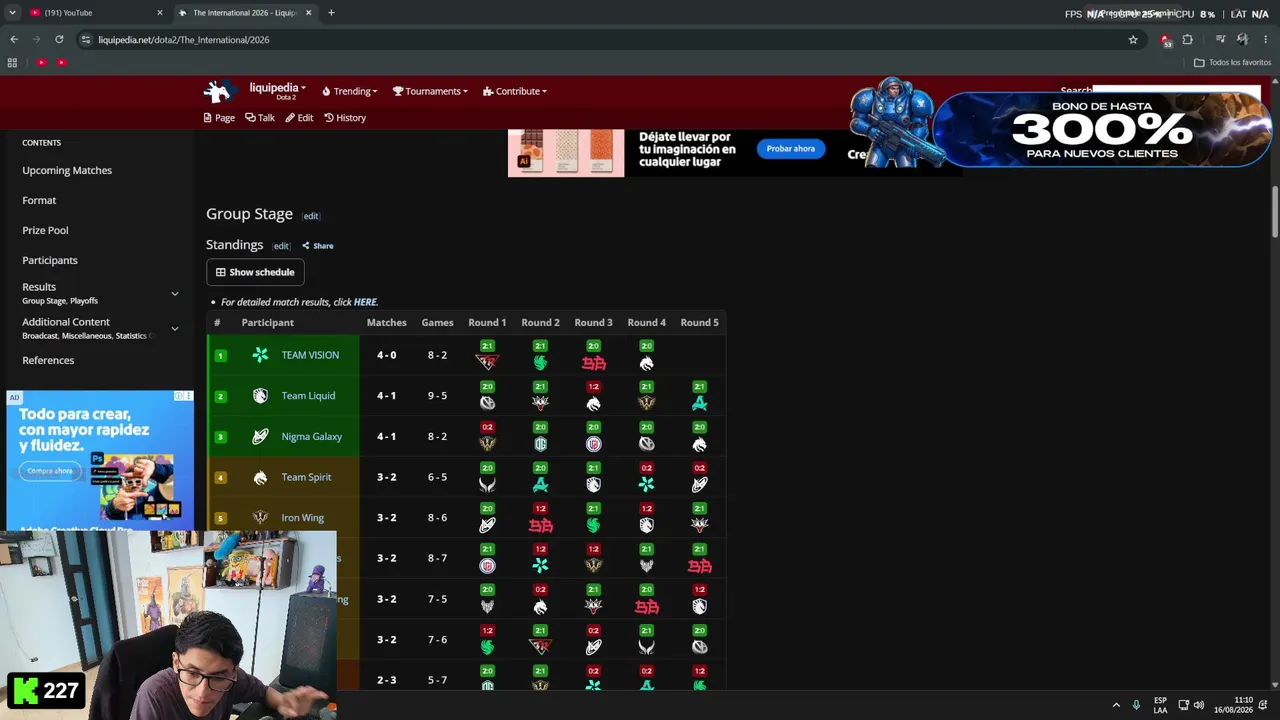Click the TEAM VISION team logo
The width and height of the screenshot is (1280, 720).
point(260,355)
